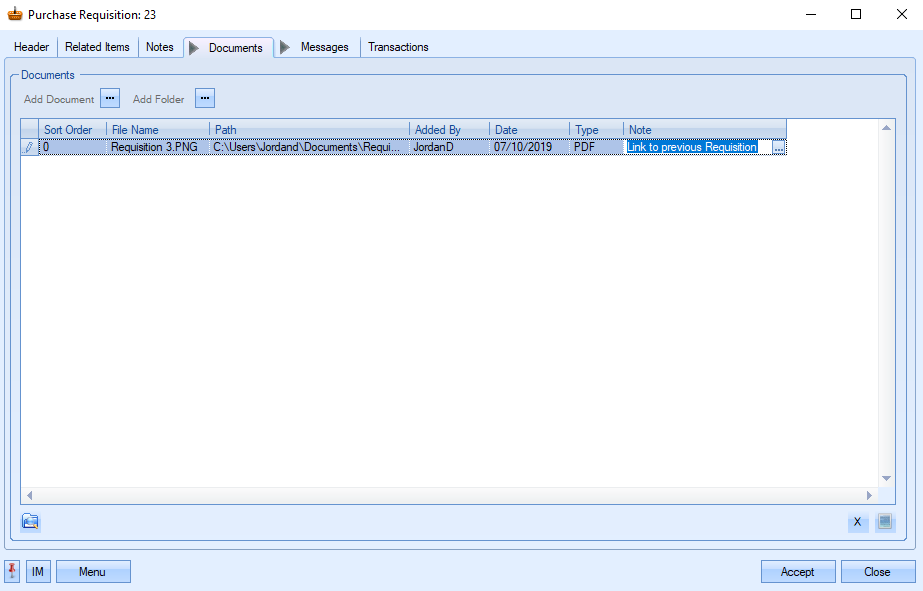Click the ellipsis button beside Add Document
The width and height of the screenshot is (923, 591).
[x=110, y=98]
